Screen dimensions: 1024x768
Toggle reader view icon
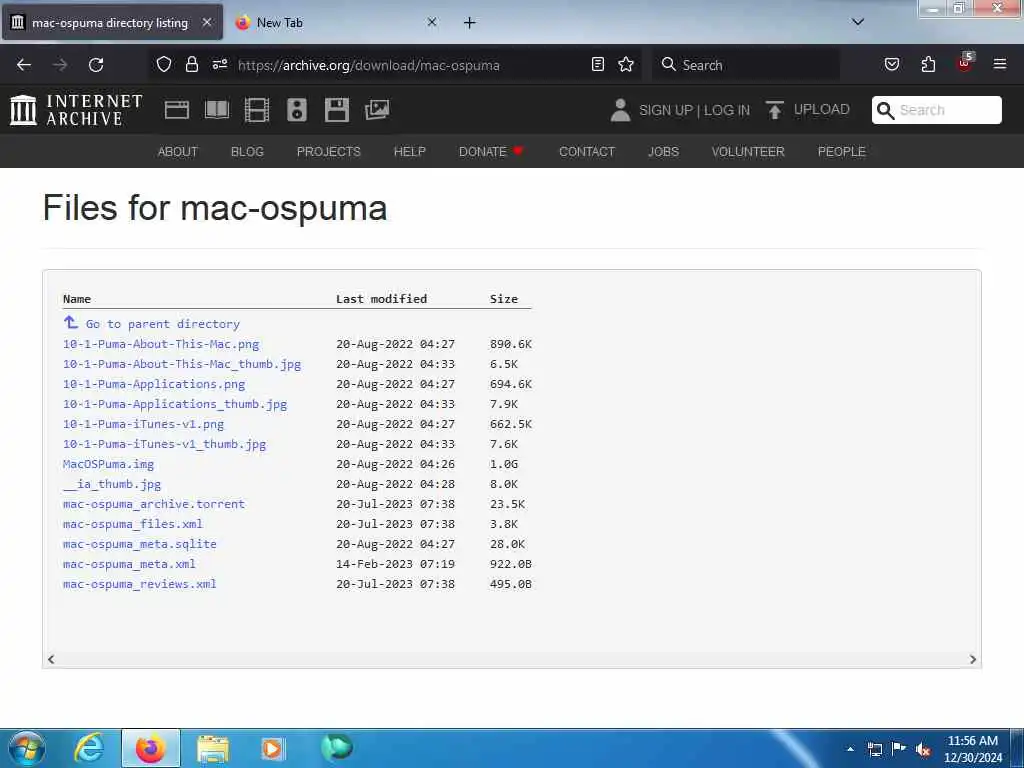pos(598,64)
